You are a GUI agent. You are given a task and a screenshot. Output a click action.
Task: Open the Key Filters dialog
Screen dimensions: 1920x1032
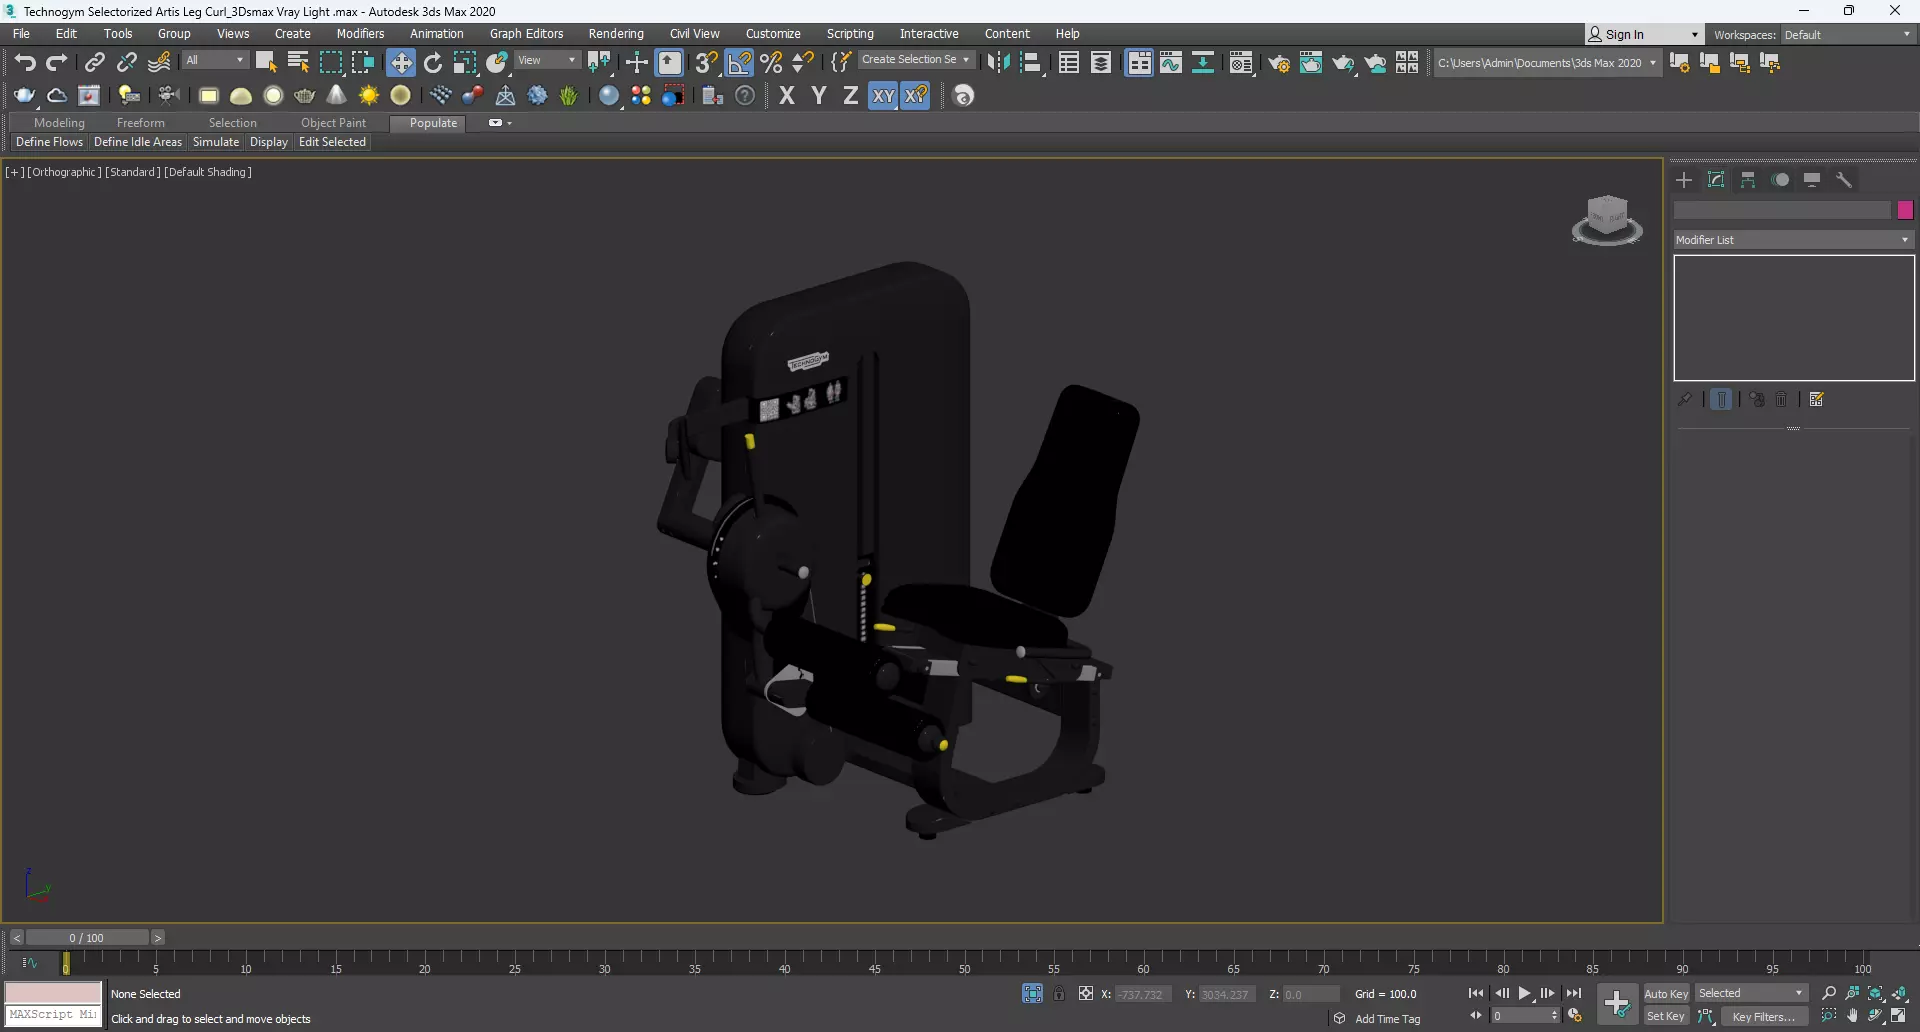tap(1764, 1016)
